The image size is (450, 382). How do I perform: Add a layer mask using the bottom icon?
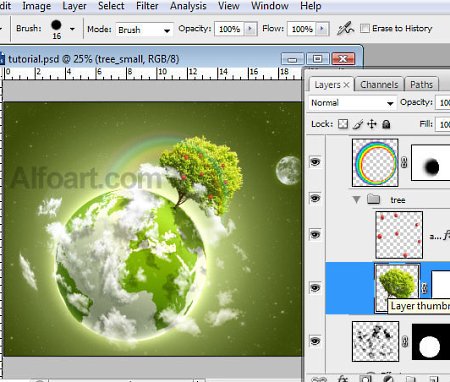click(366, 379)
